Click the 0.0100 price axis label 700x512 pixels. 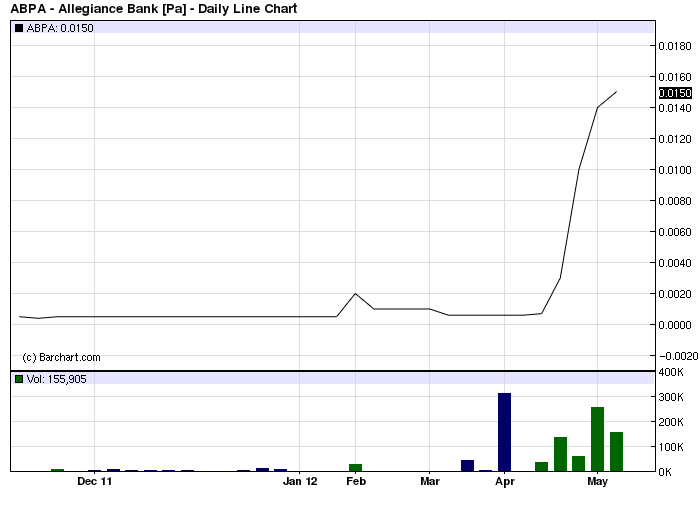click(x=675, y=170)
